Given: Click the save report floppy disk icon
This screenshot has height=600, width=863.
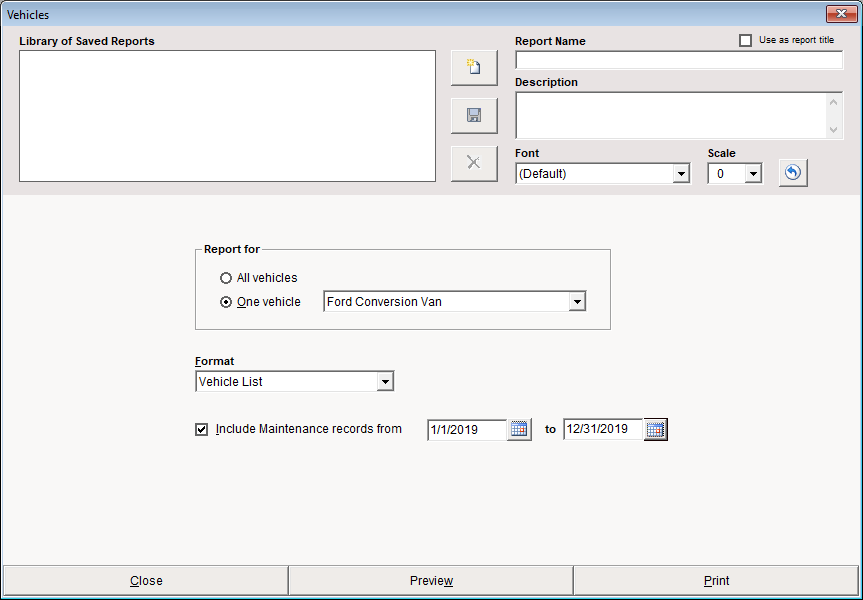Looking at the screenshot, I should [x=474, y=116].
